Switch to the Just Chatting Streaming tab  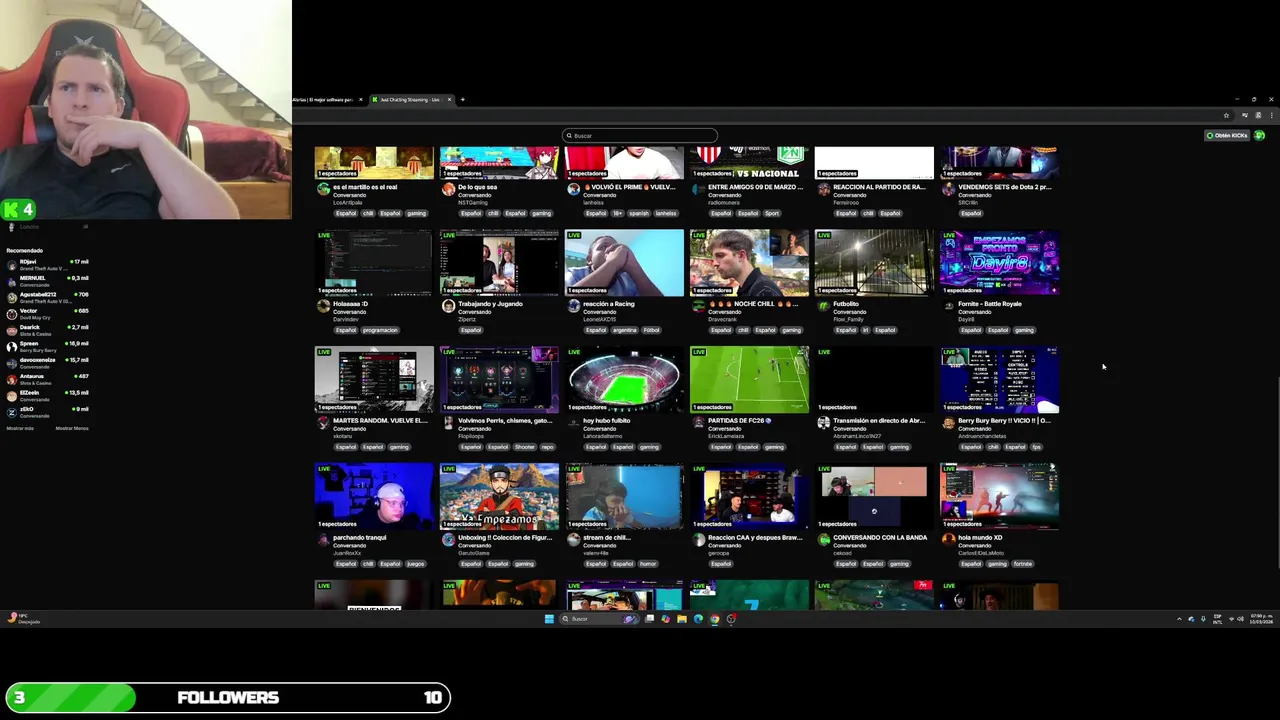(410, 100)
